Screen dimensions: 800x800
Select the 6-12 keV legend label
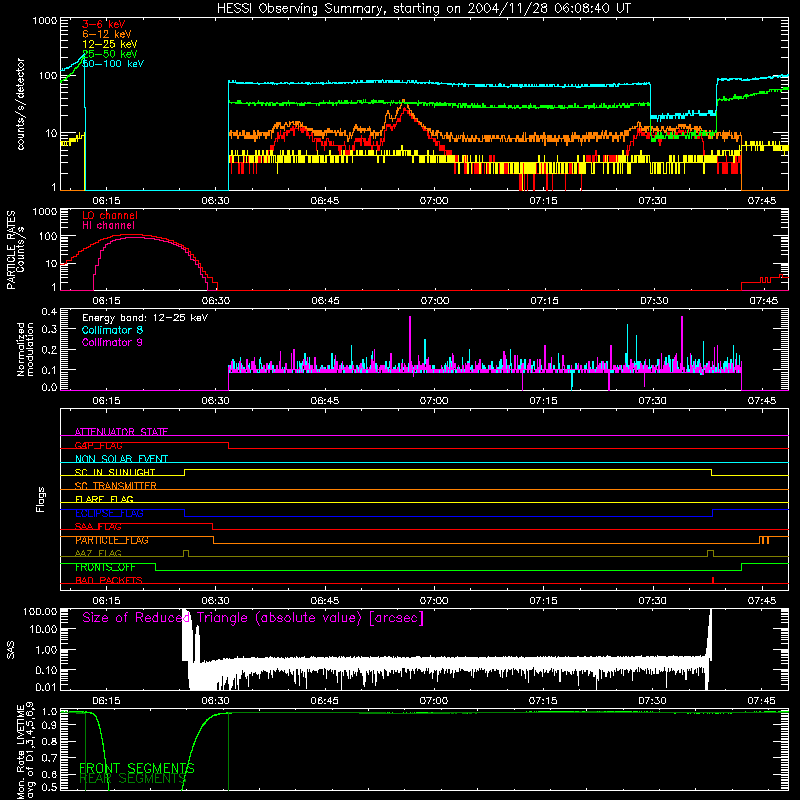(x=107, y=34)
